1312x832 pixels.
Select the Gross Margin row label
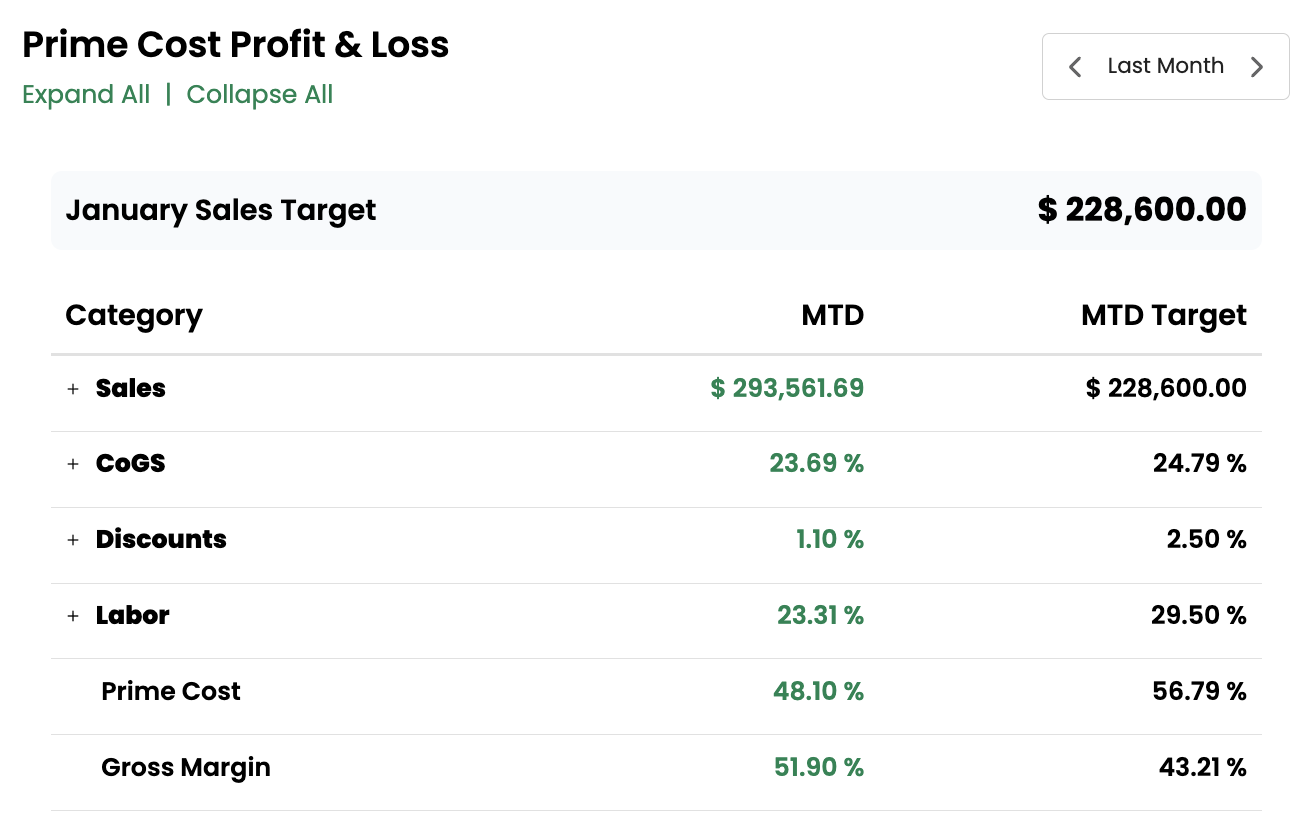(186, 767)
